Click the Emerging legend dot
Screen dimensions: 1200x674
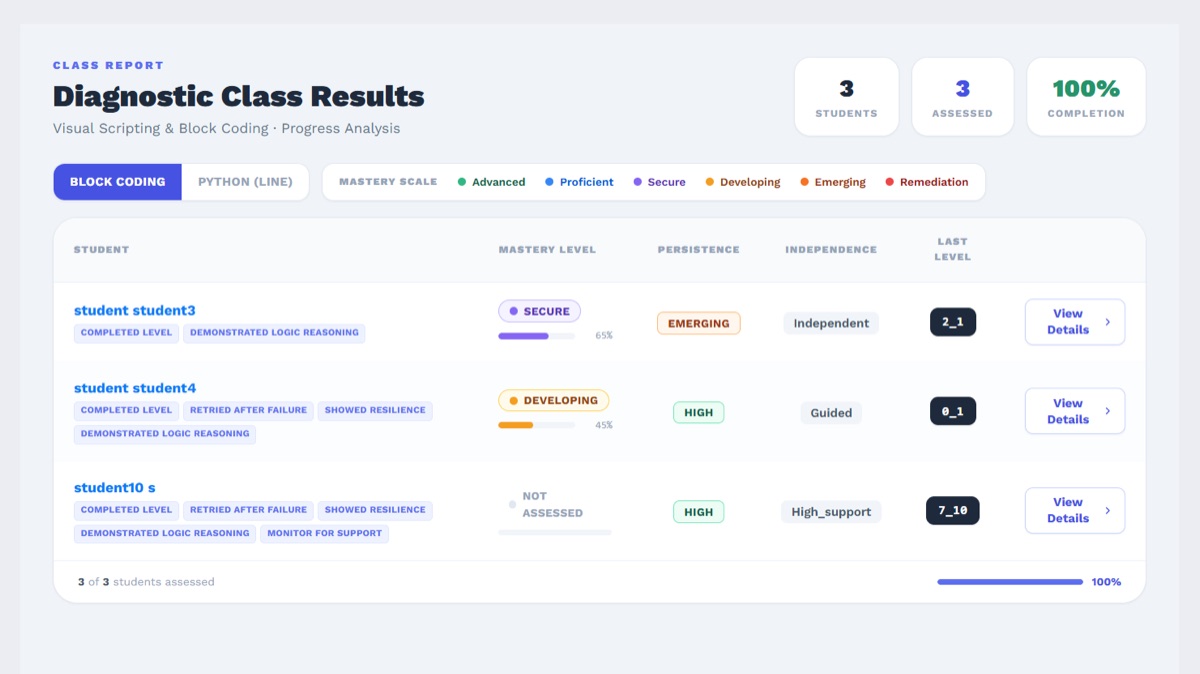[x=804, y=182]
